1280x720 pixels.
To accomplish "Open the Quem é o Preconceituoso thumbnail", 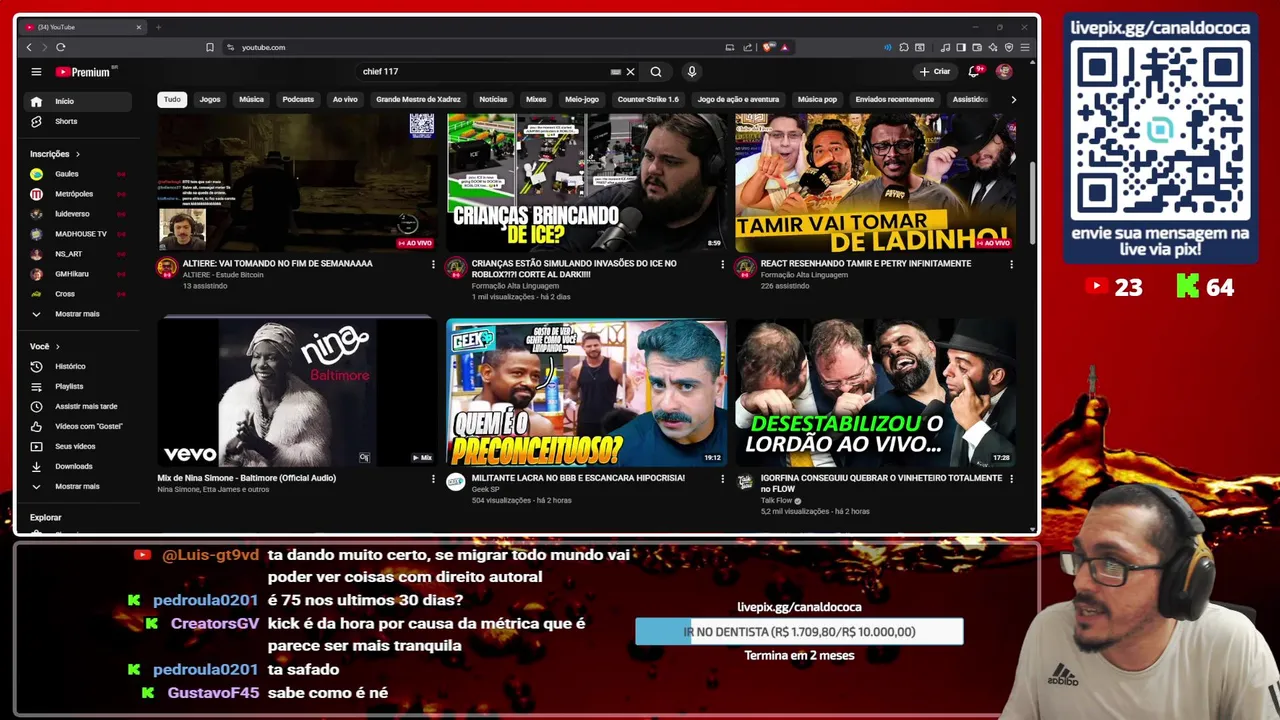I will [x=586, y=392].
